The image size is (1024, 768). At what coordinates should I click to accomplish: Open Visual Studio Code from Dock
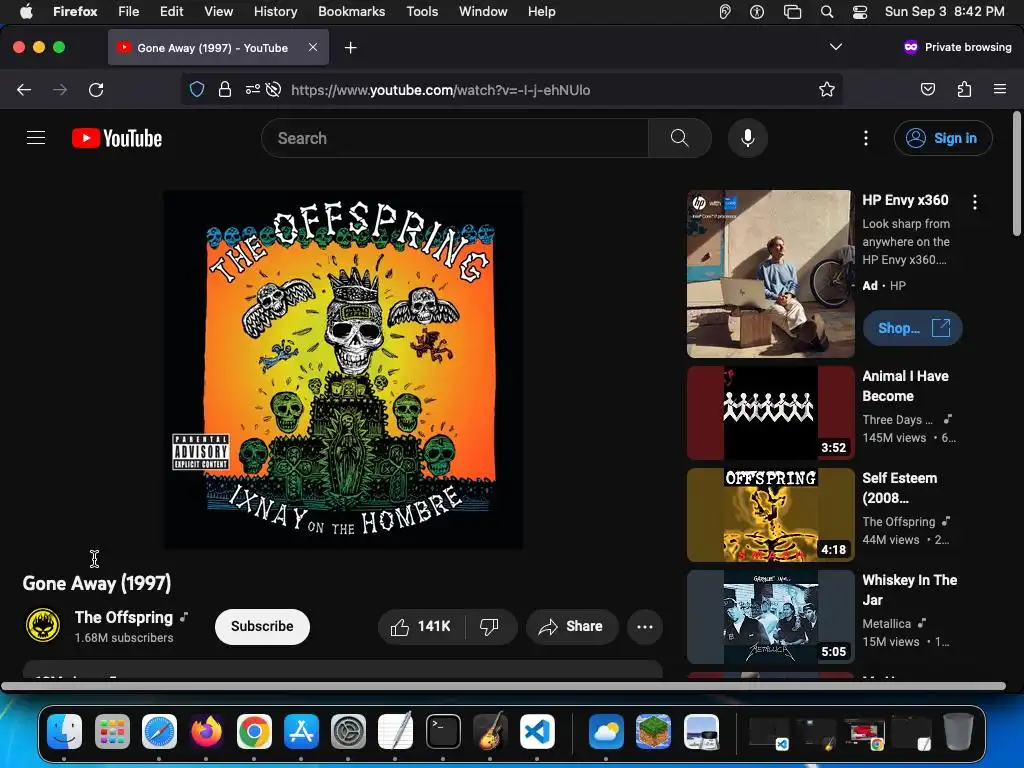tap(537, 731)
